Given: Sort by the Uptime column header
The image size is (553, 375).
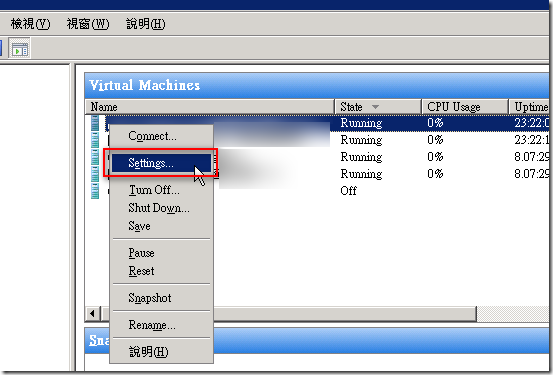Looking at the screenshot, I should click(529, 107).
